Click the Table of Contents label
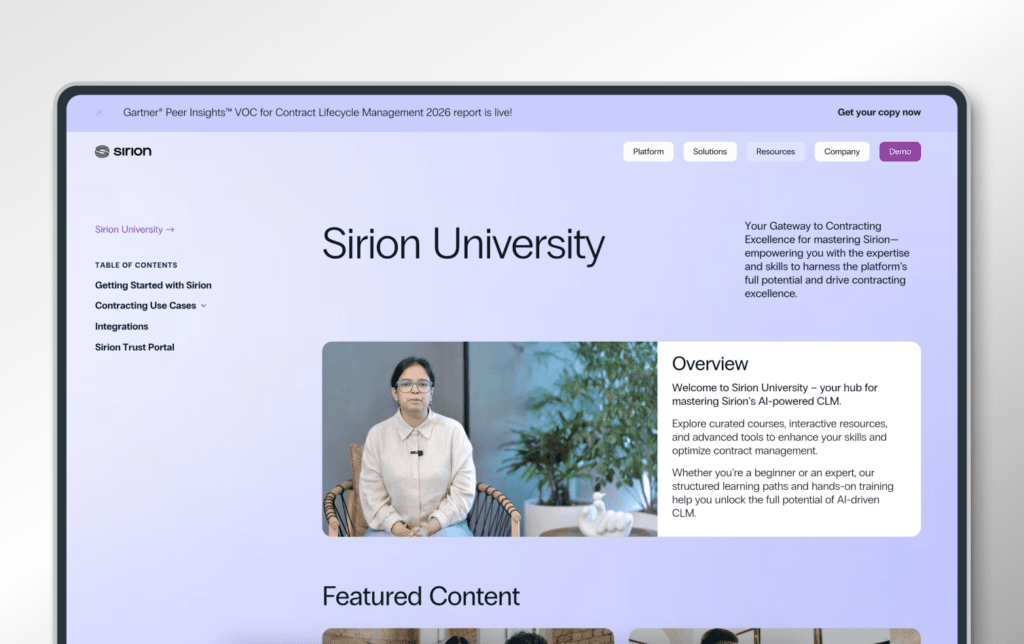This screenshot has height=644, width=1024. point(136,265)
